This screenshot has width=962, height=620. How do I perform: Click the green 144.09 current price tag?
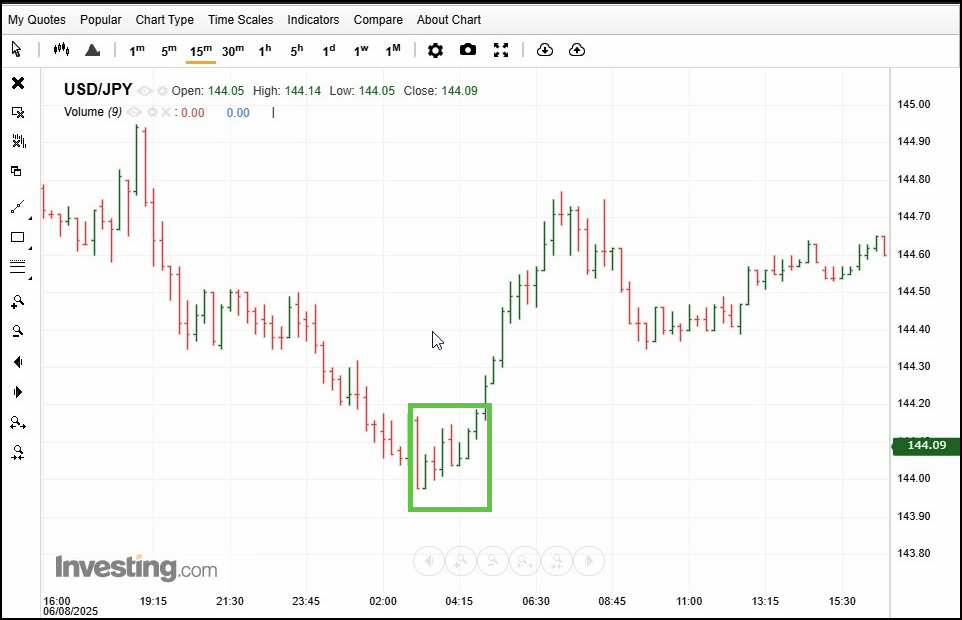926,445
